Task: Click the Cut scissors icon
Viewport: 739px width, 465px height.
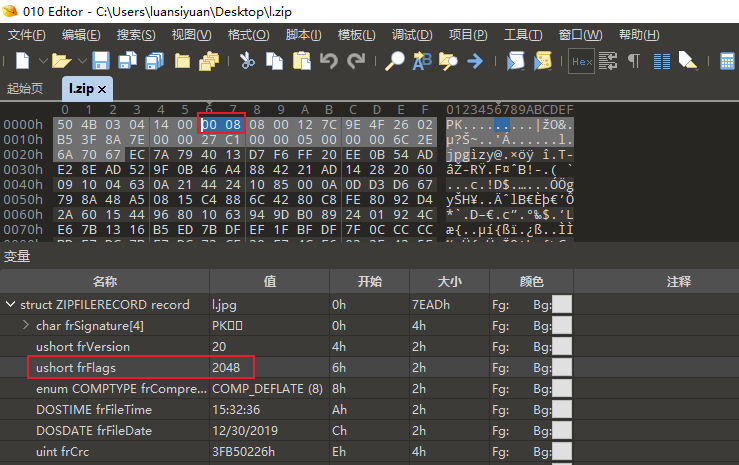Action: (247, 61)
